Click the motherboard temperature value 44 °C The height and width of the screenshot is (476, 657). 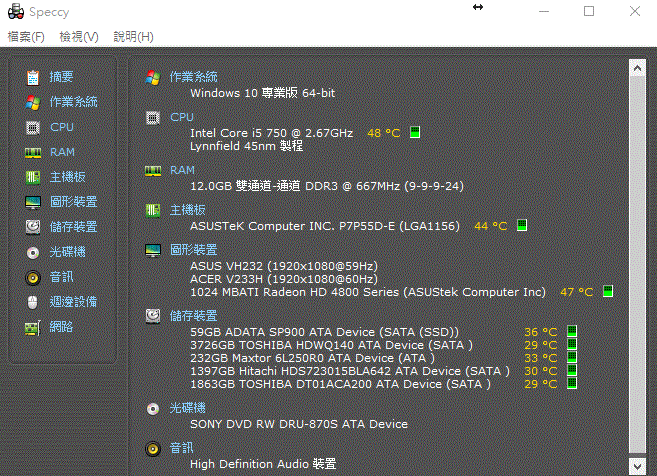(x=491, y=226)
